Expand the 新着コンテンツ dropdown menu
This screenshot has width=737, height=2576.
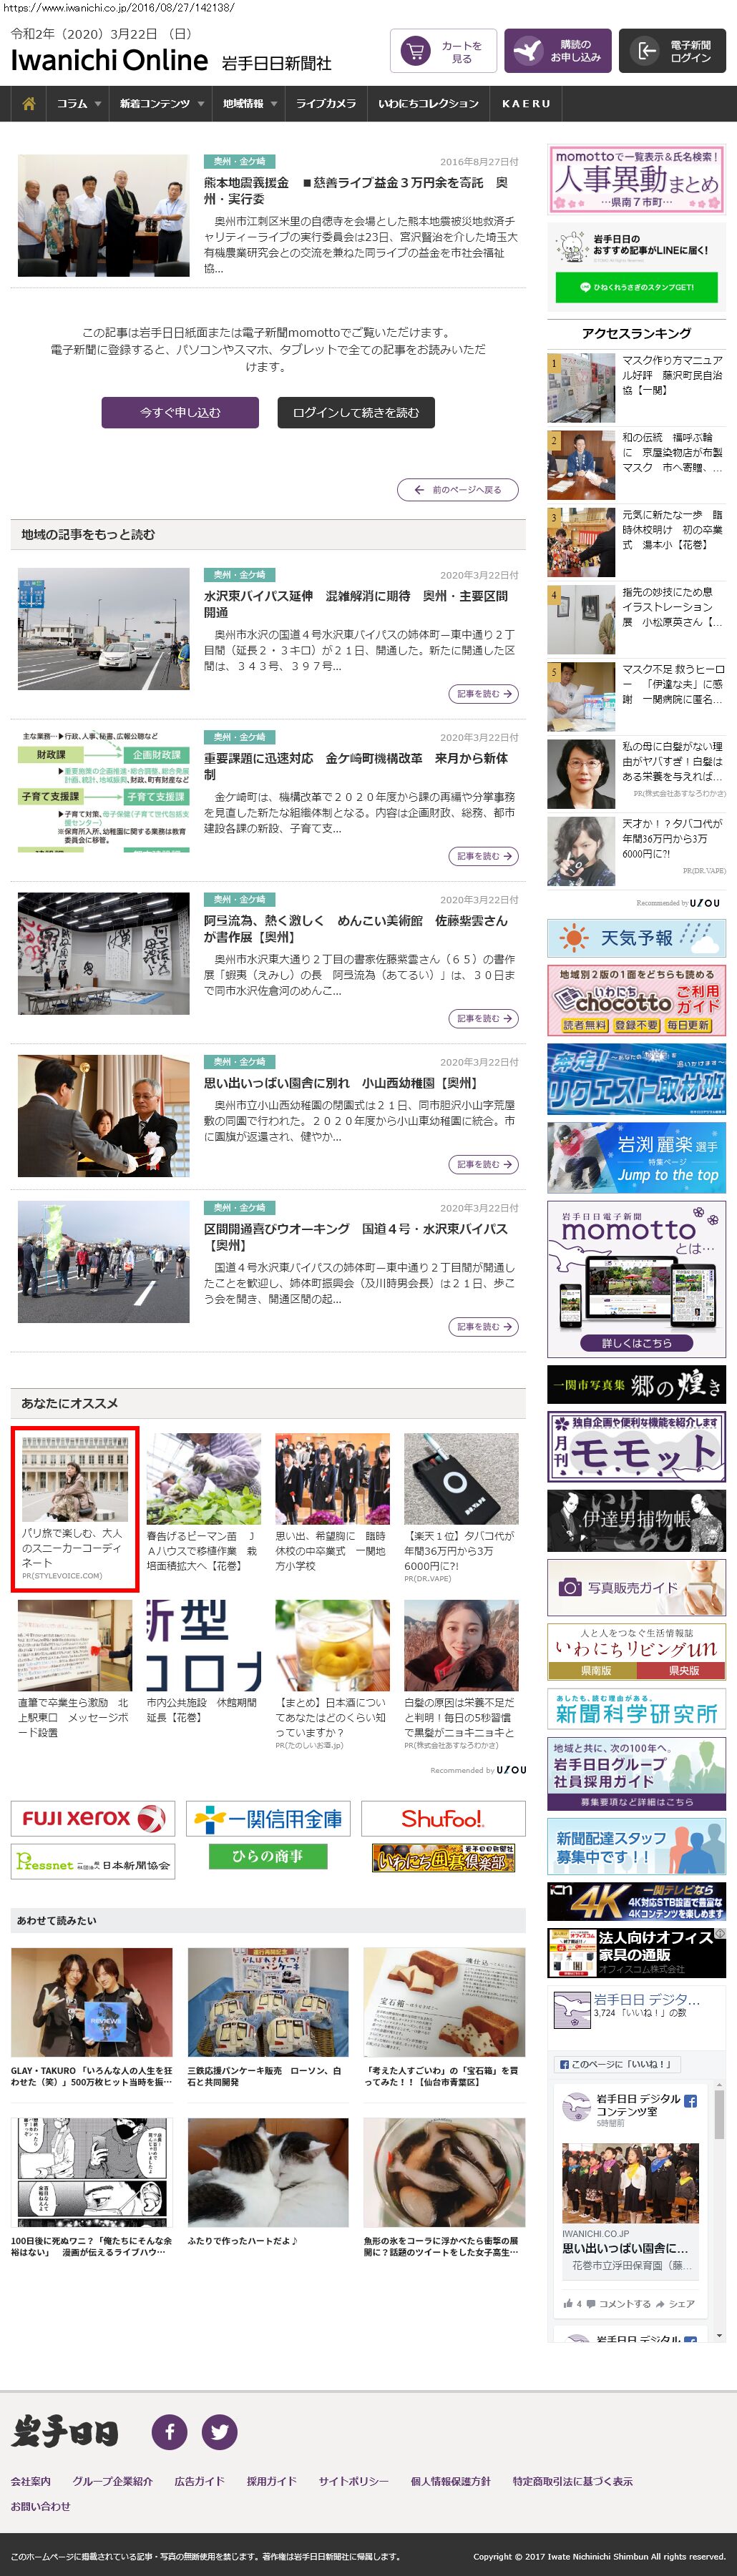(161, 104)
